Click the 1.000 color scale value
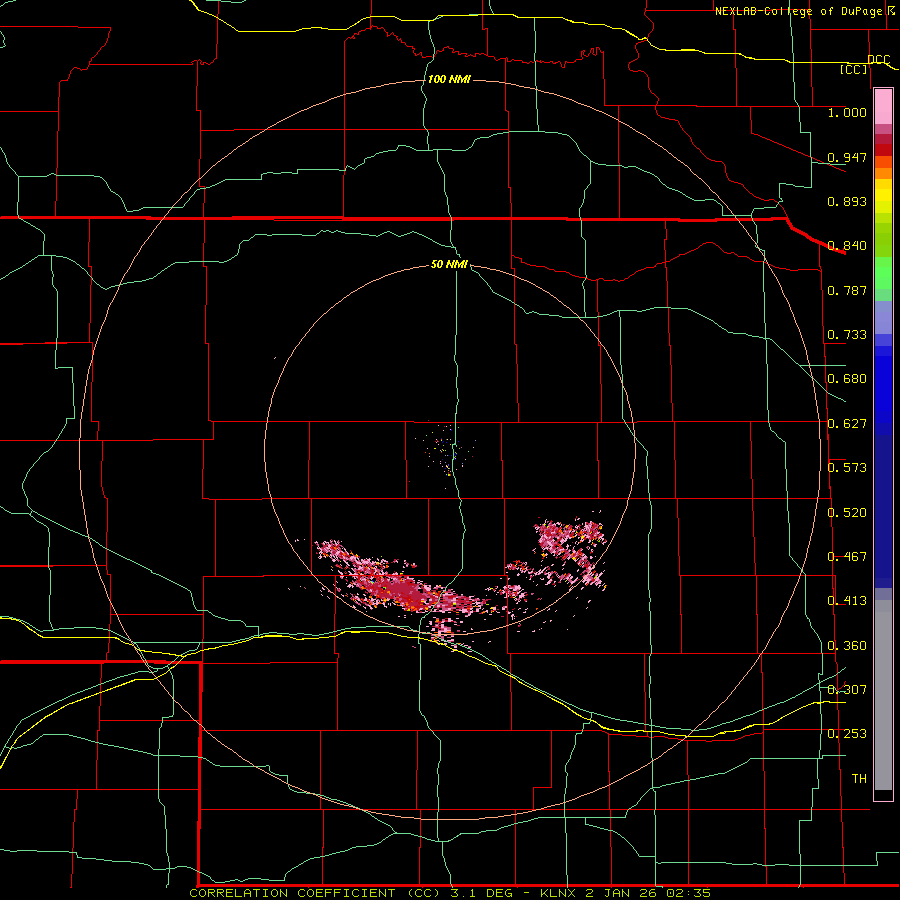Screen dimensions: 900x900 tap(847, 112)
